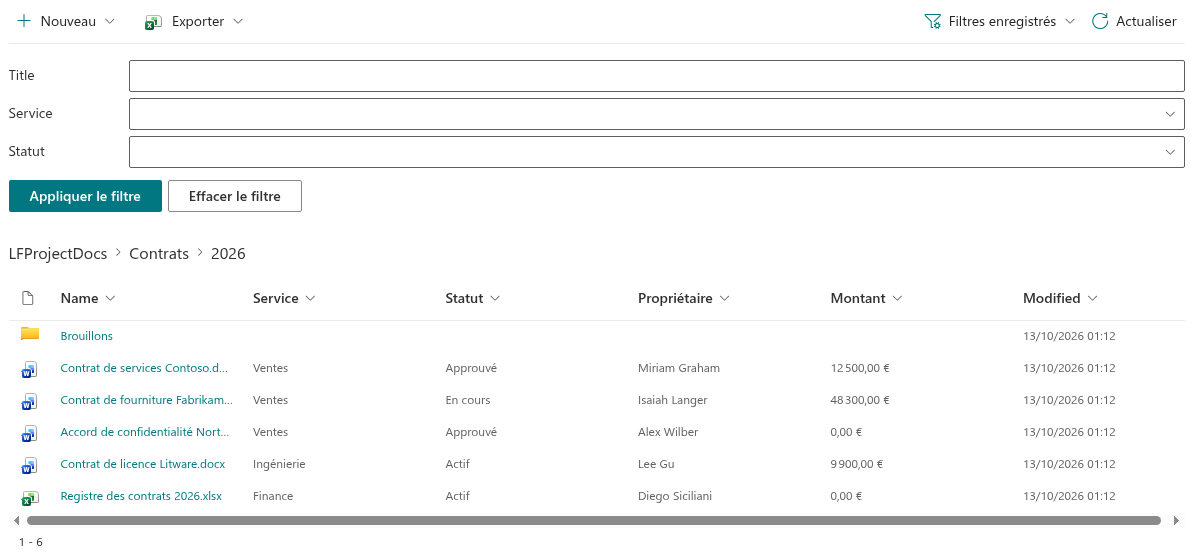Click the file type column header icon
Screen dimensions: 1200x560
(x=28, y=298)
